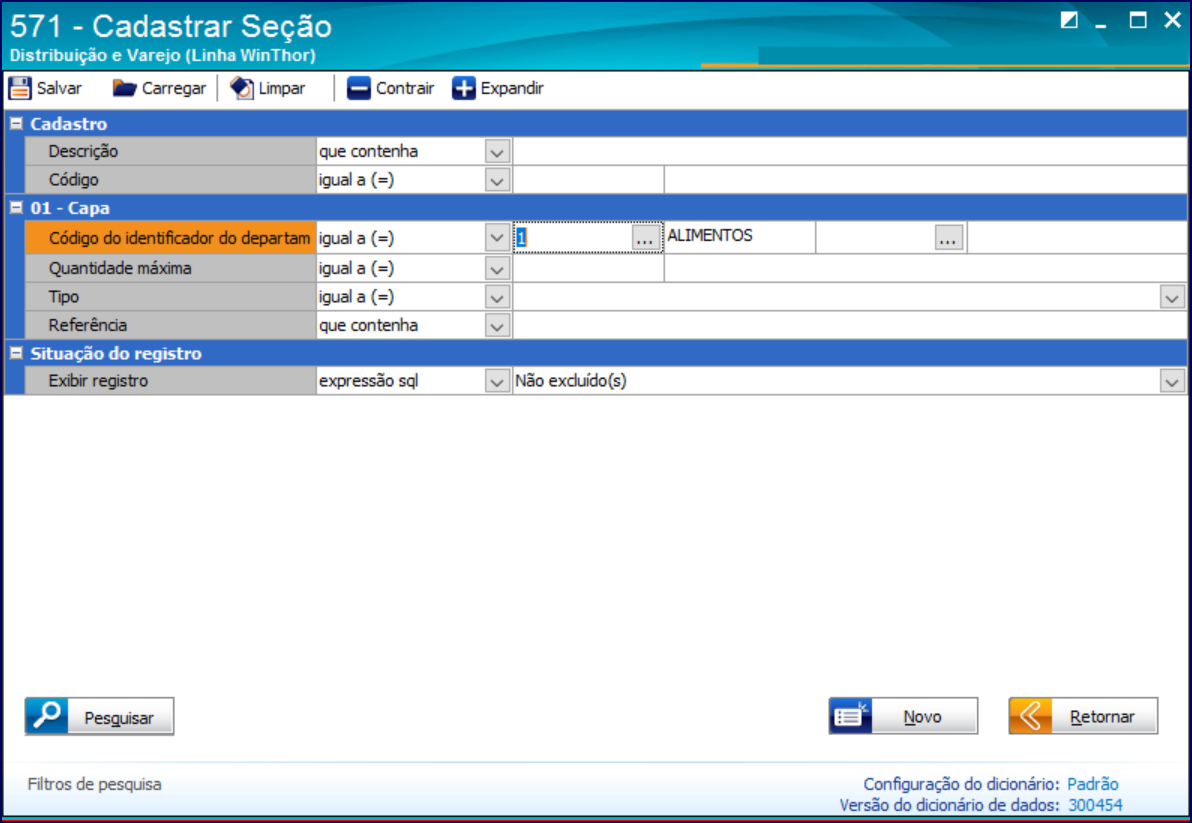Collapse the Situação do registro section
The width and height of the screenshot is (1192, 823).
16,353
